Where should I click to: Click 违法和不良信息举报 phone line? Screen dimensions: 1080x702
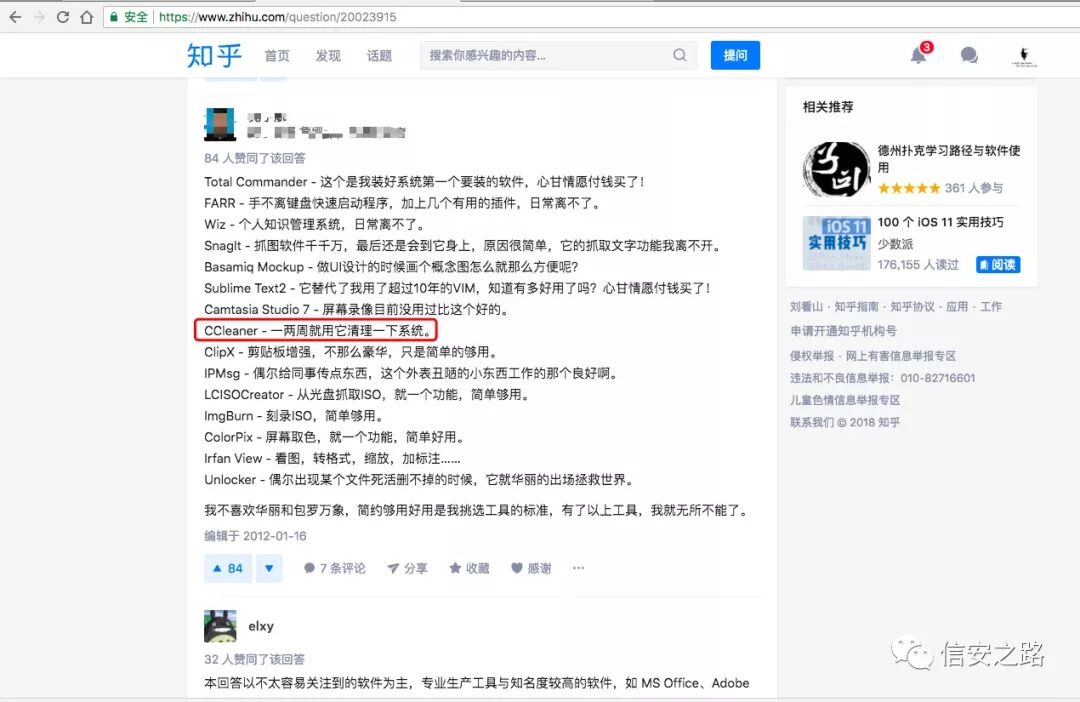883,378
